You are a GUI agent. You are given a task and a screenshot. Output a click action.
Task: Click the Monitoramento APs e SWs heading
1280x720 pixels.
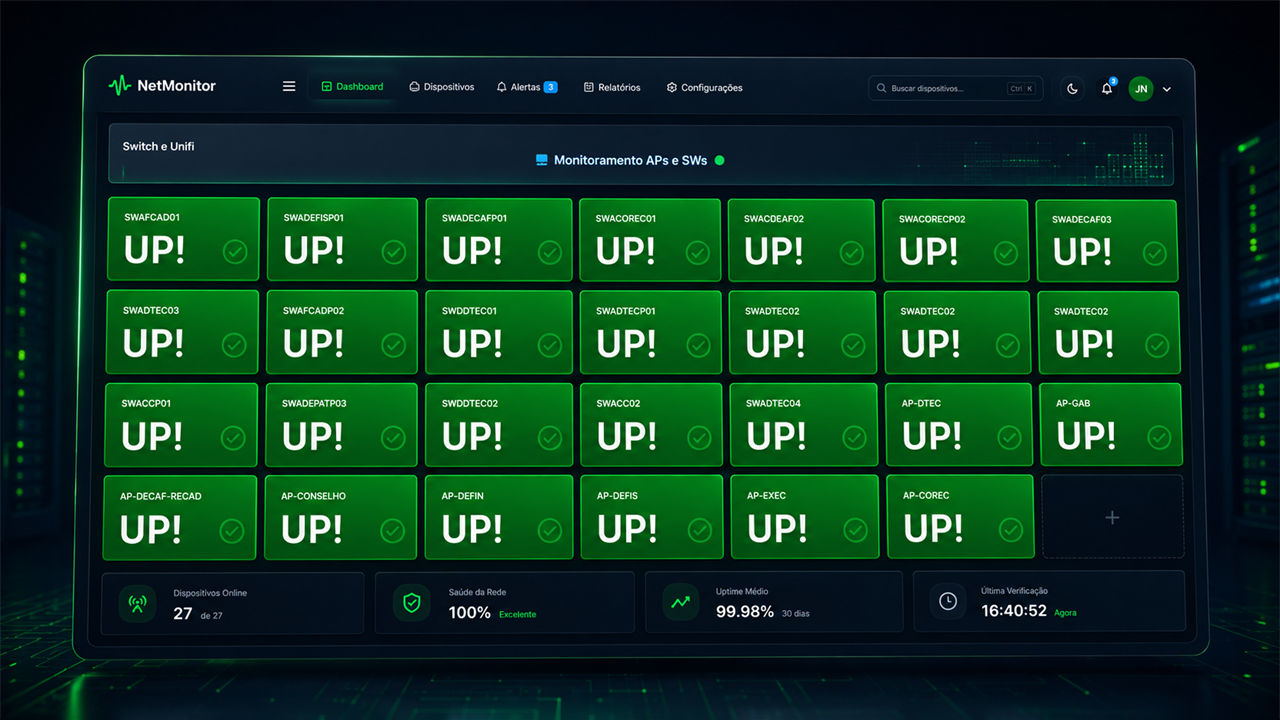pos(631,159)
